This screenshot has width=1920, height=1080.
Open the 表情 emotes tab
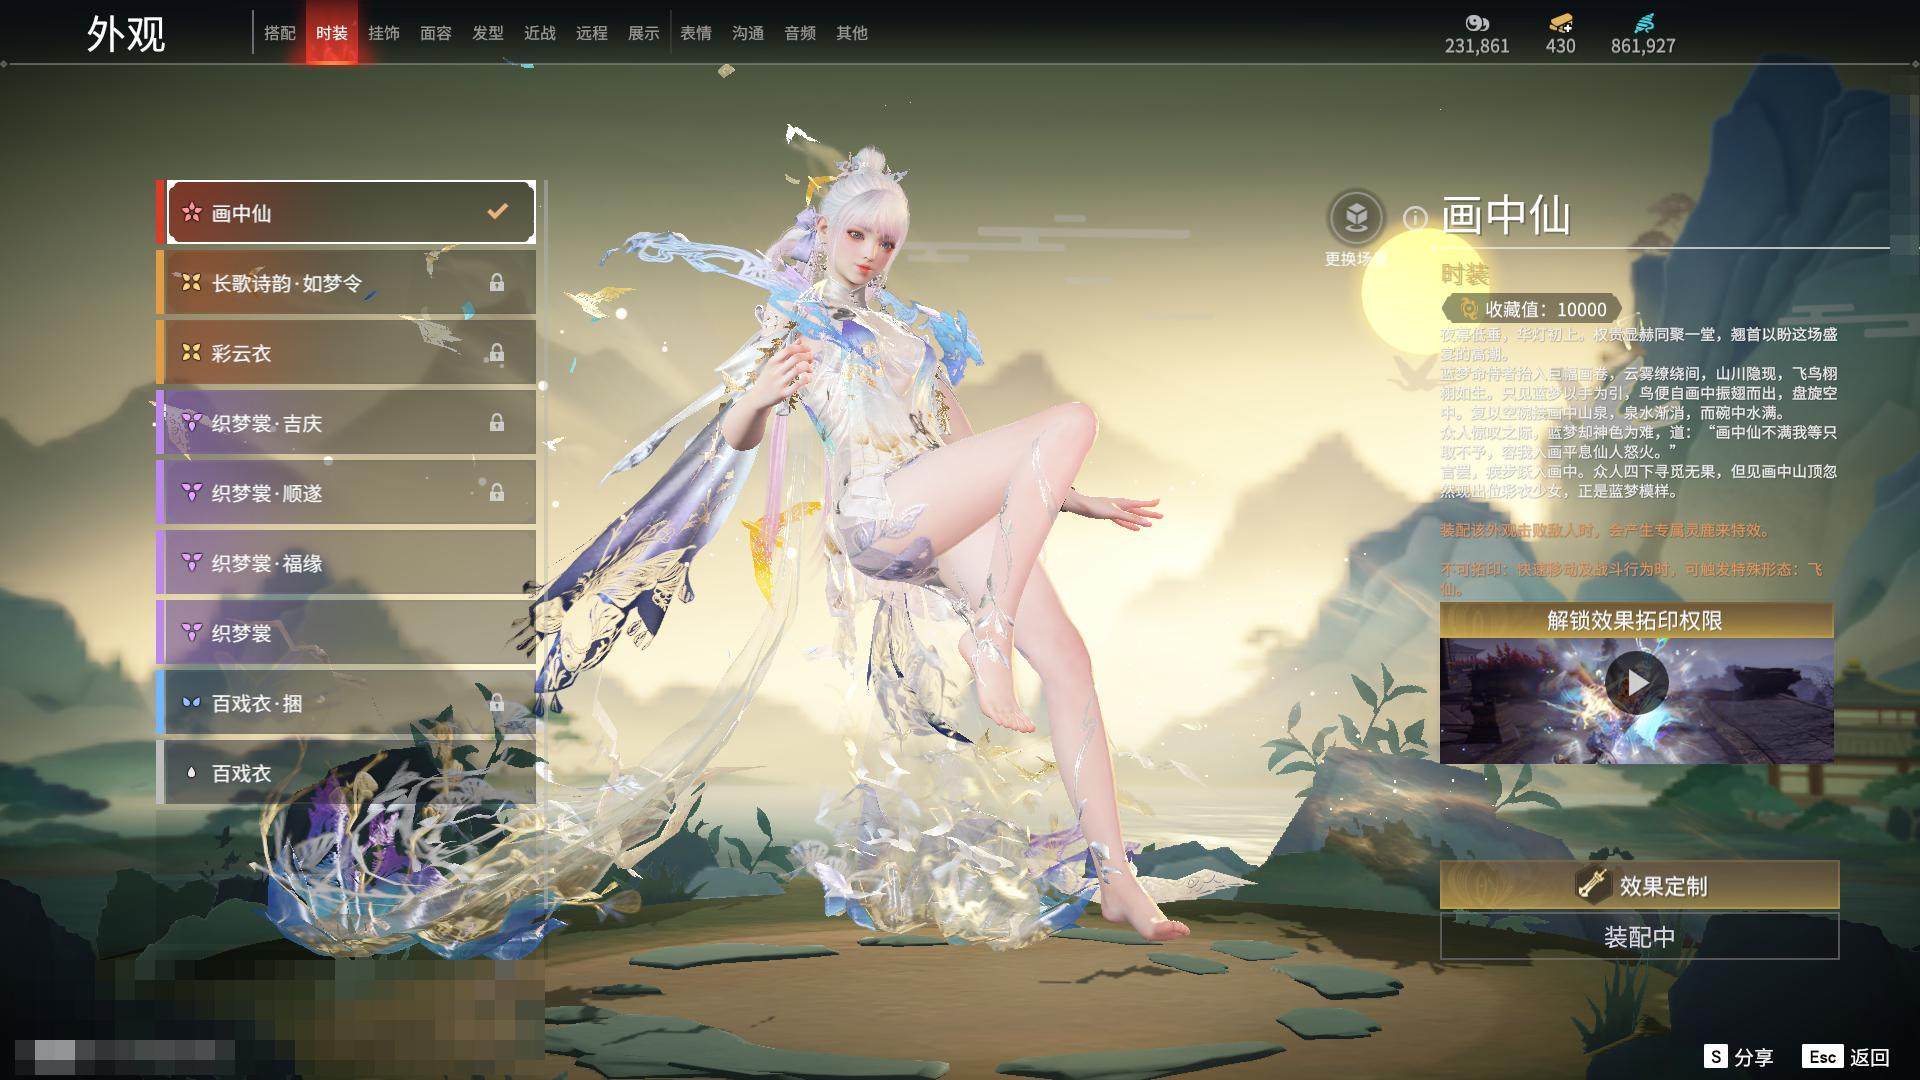pyautogui.click(x=696, y=33)
